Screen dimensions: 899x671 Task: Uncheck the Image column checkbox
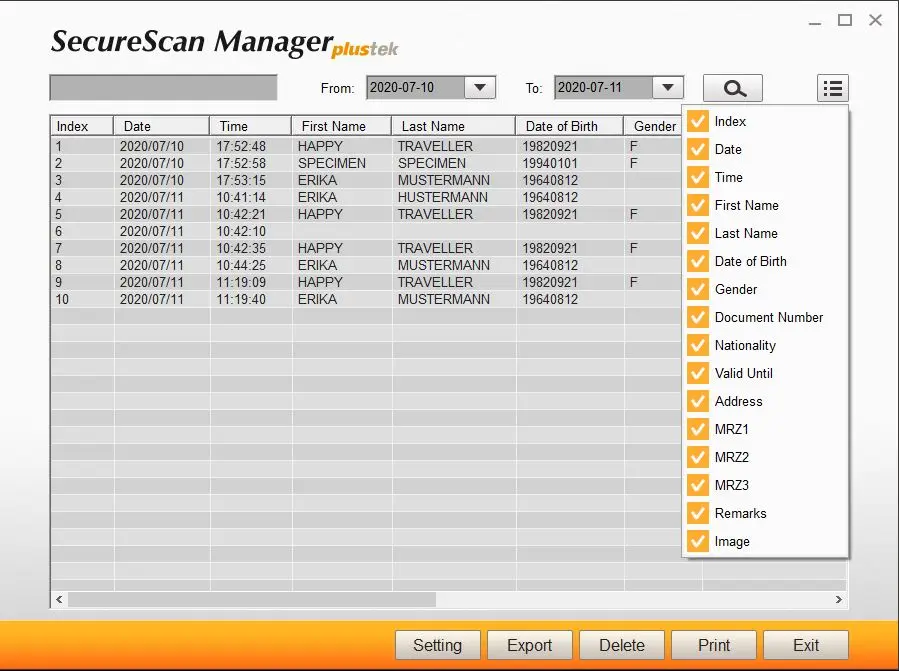coord(698,541)
